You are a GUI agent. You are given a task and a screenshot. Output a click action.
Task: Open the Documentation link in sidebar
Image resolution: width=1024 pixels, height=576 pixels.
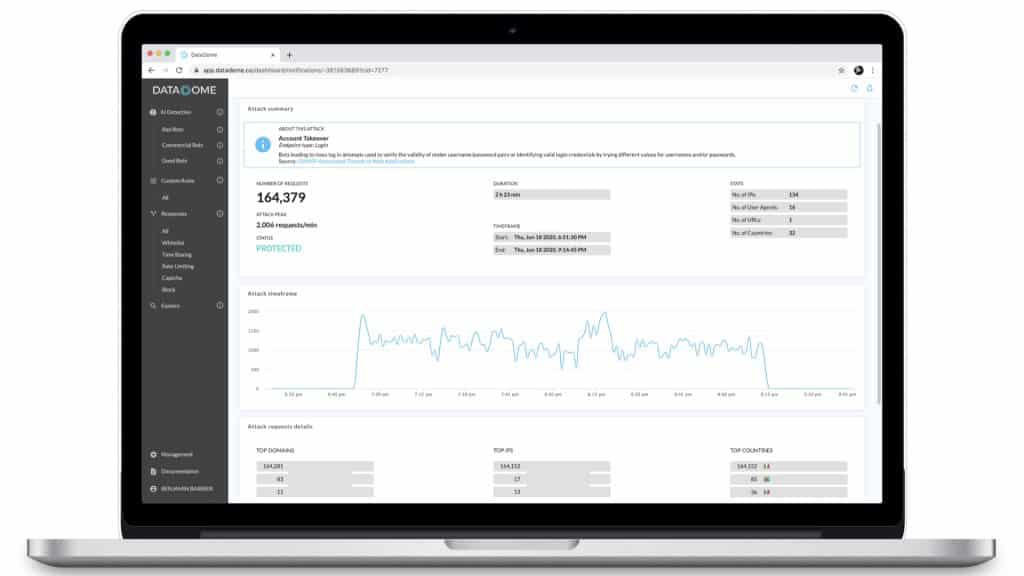180,472
